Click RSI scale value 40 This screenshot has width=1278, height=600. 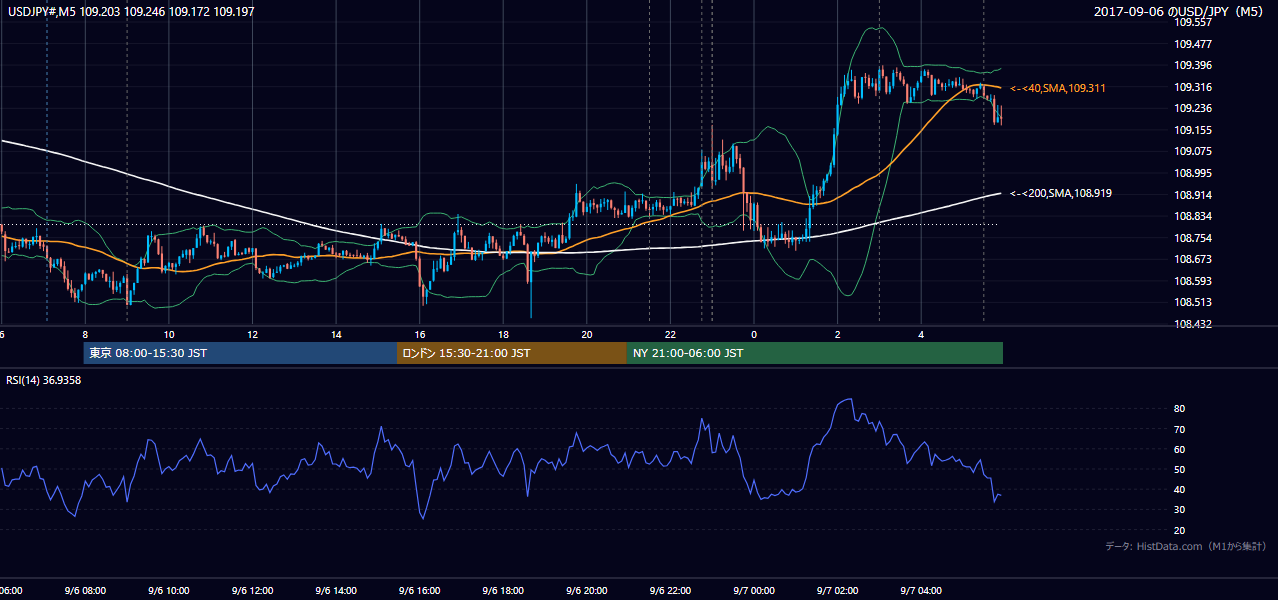tap(1180, 489)
